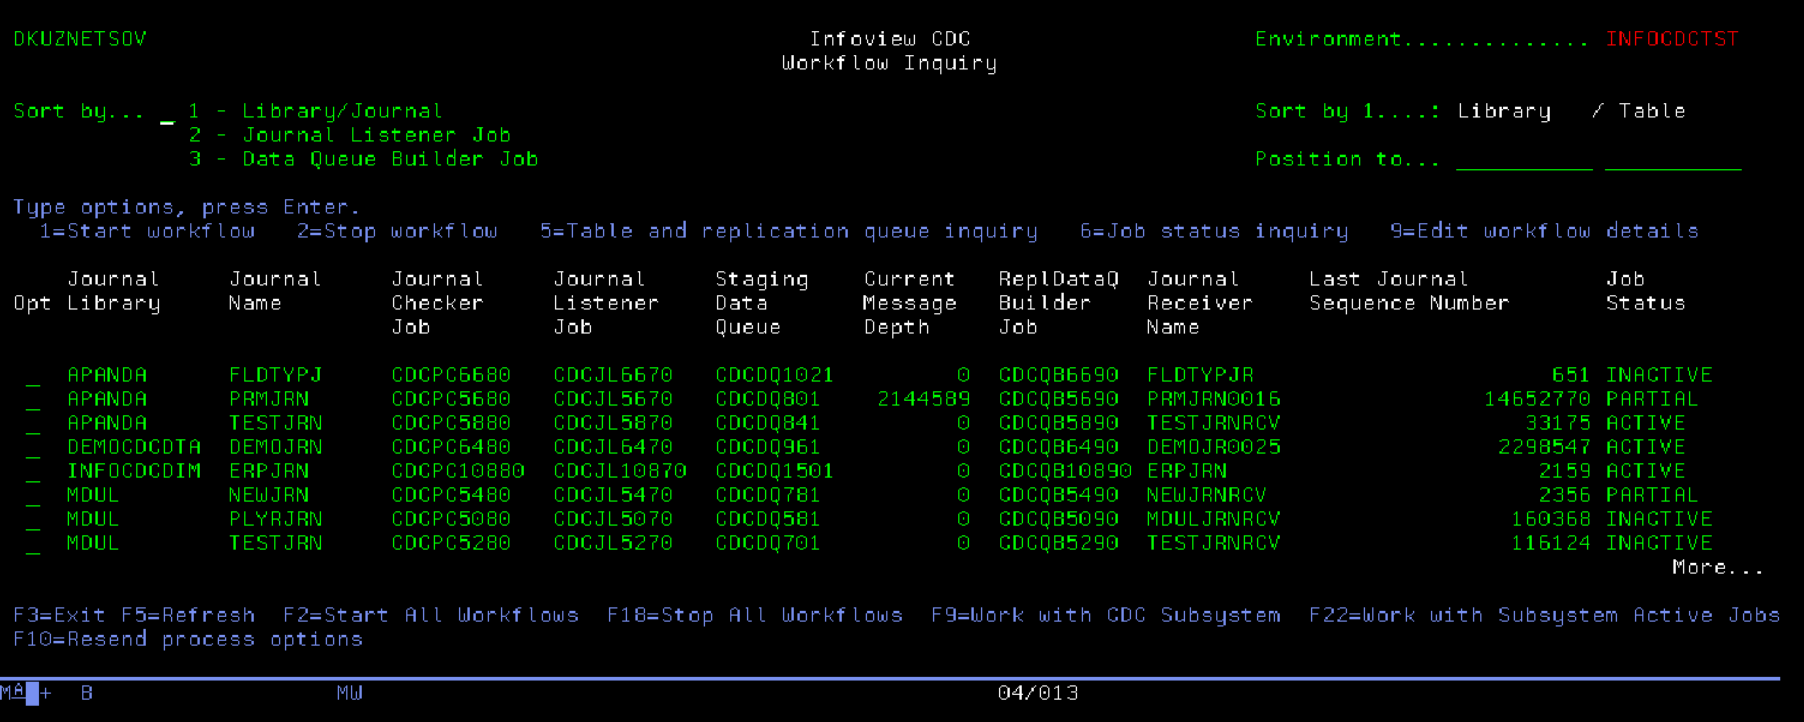Click F18=Stop All Workflows key
This screenshot has width=1804, height=722.
coord(755,615)
